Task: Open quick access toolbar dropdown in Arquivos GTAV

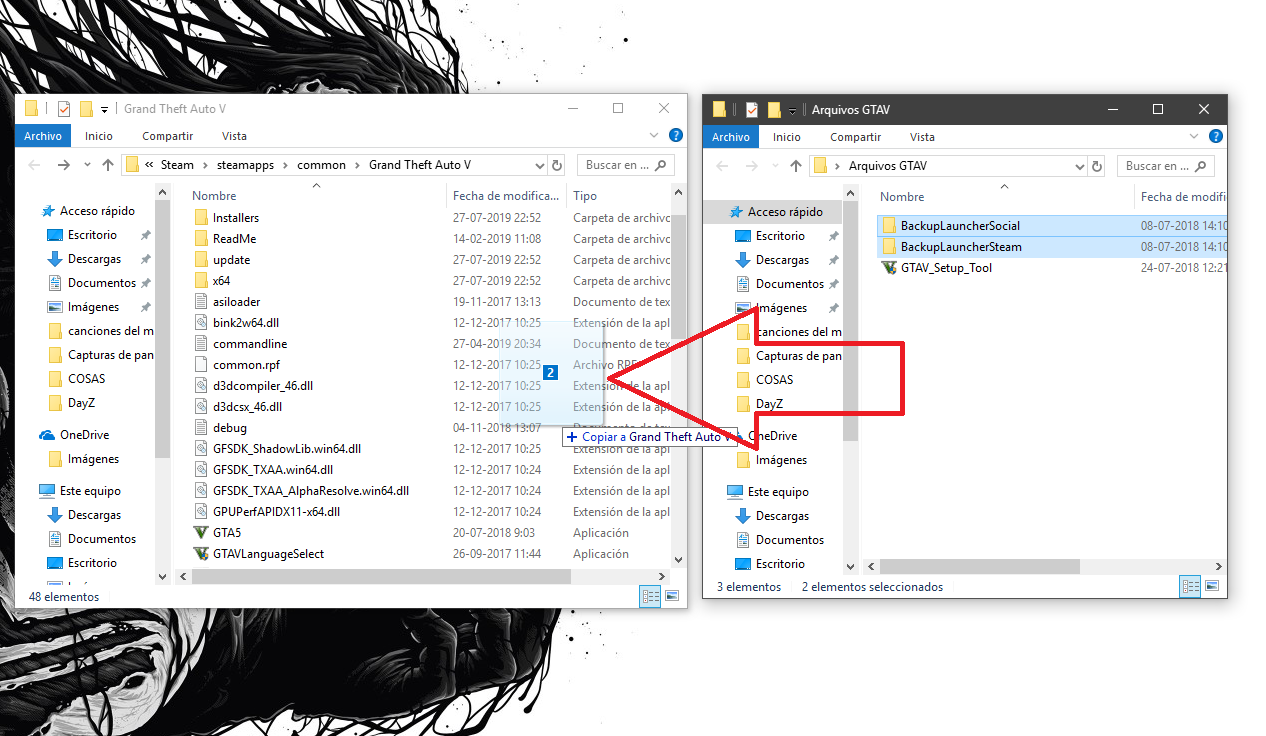Action: coord(793,110)
